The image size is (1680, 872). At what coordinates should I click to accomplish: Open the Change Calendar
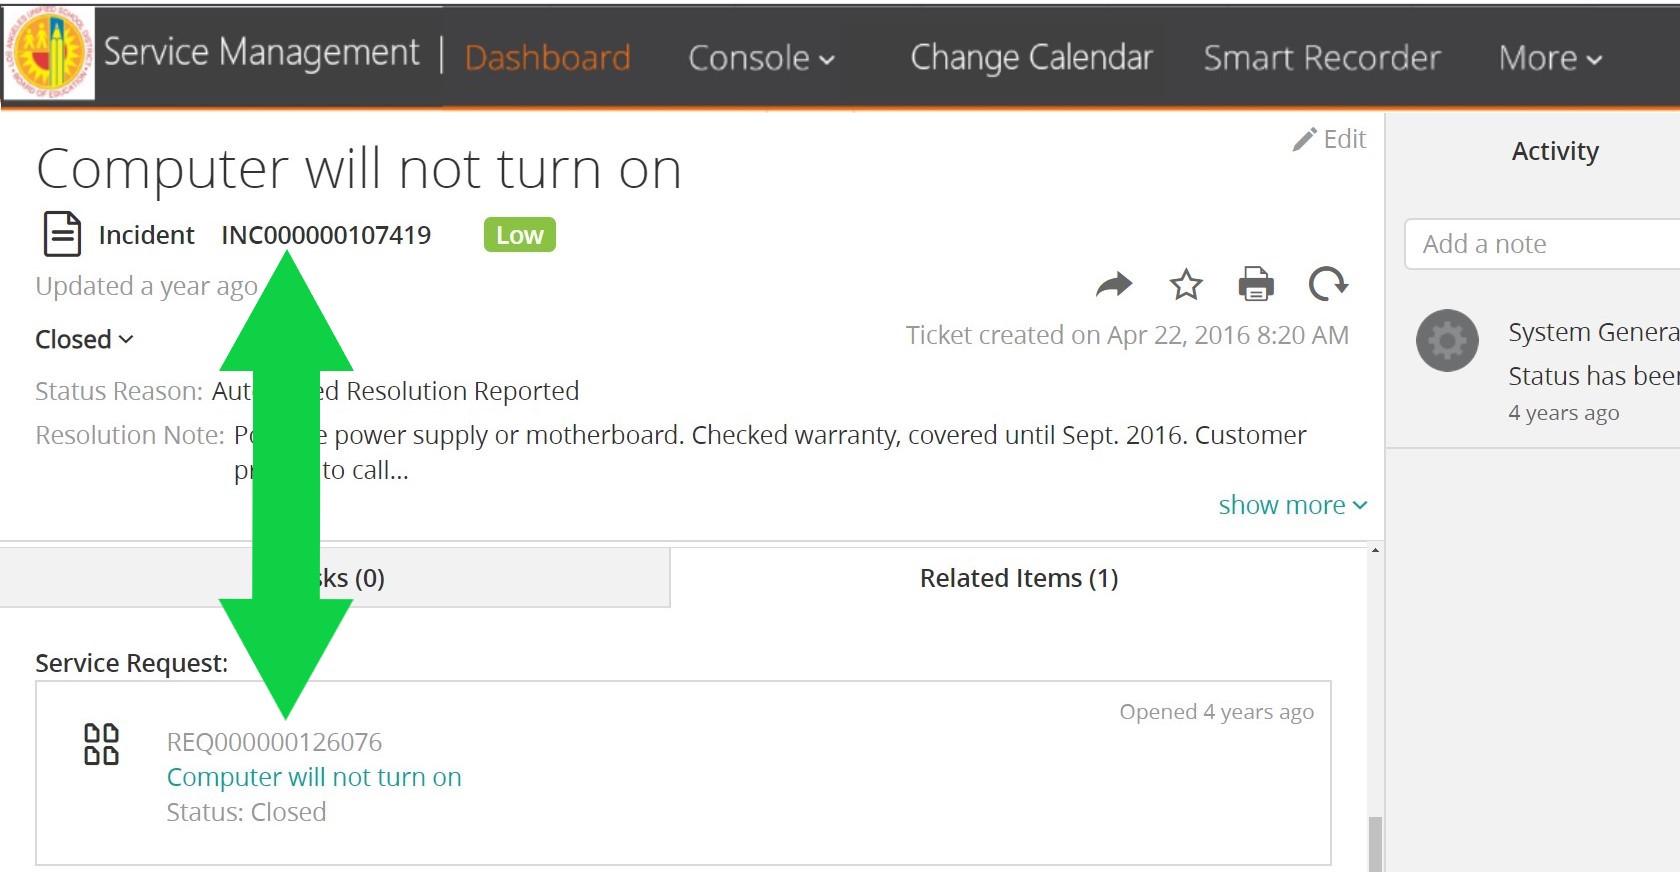[1031, 58]
